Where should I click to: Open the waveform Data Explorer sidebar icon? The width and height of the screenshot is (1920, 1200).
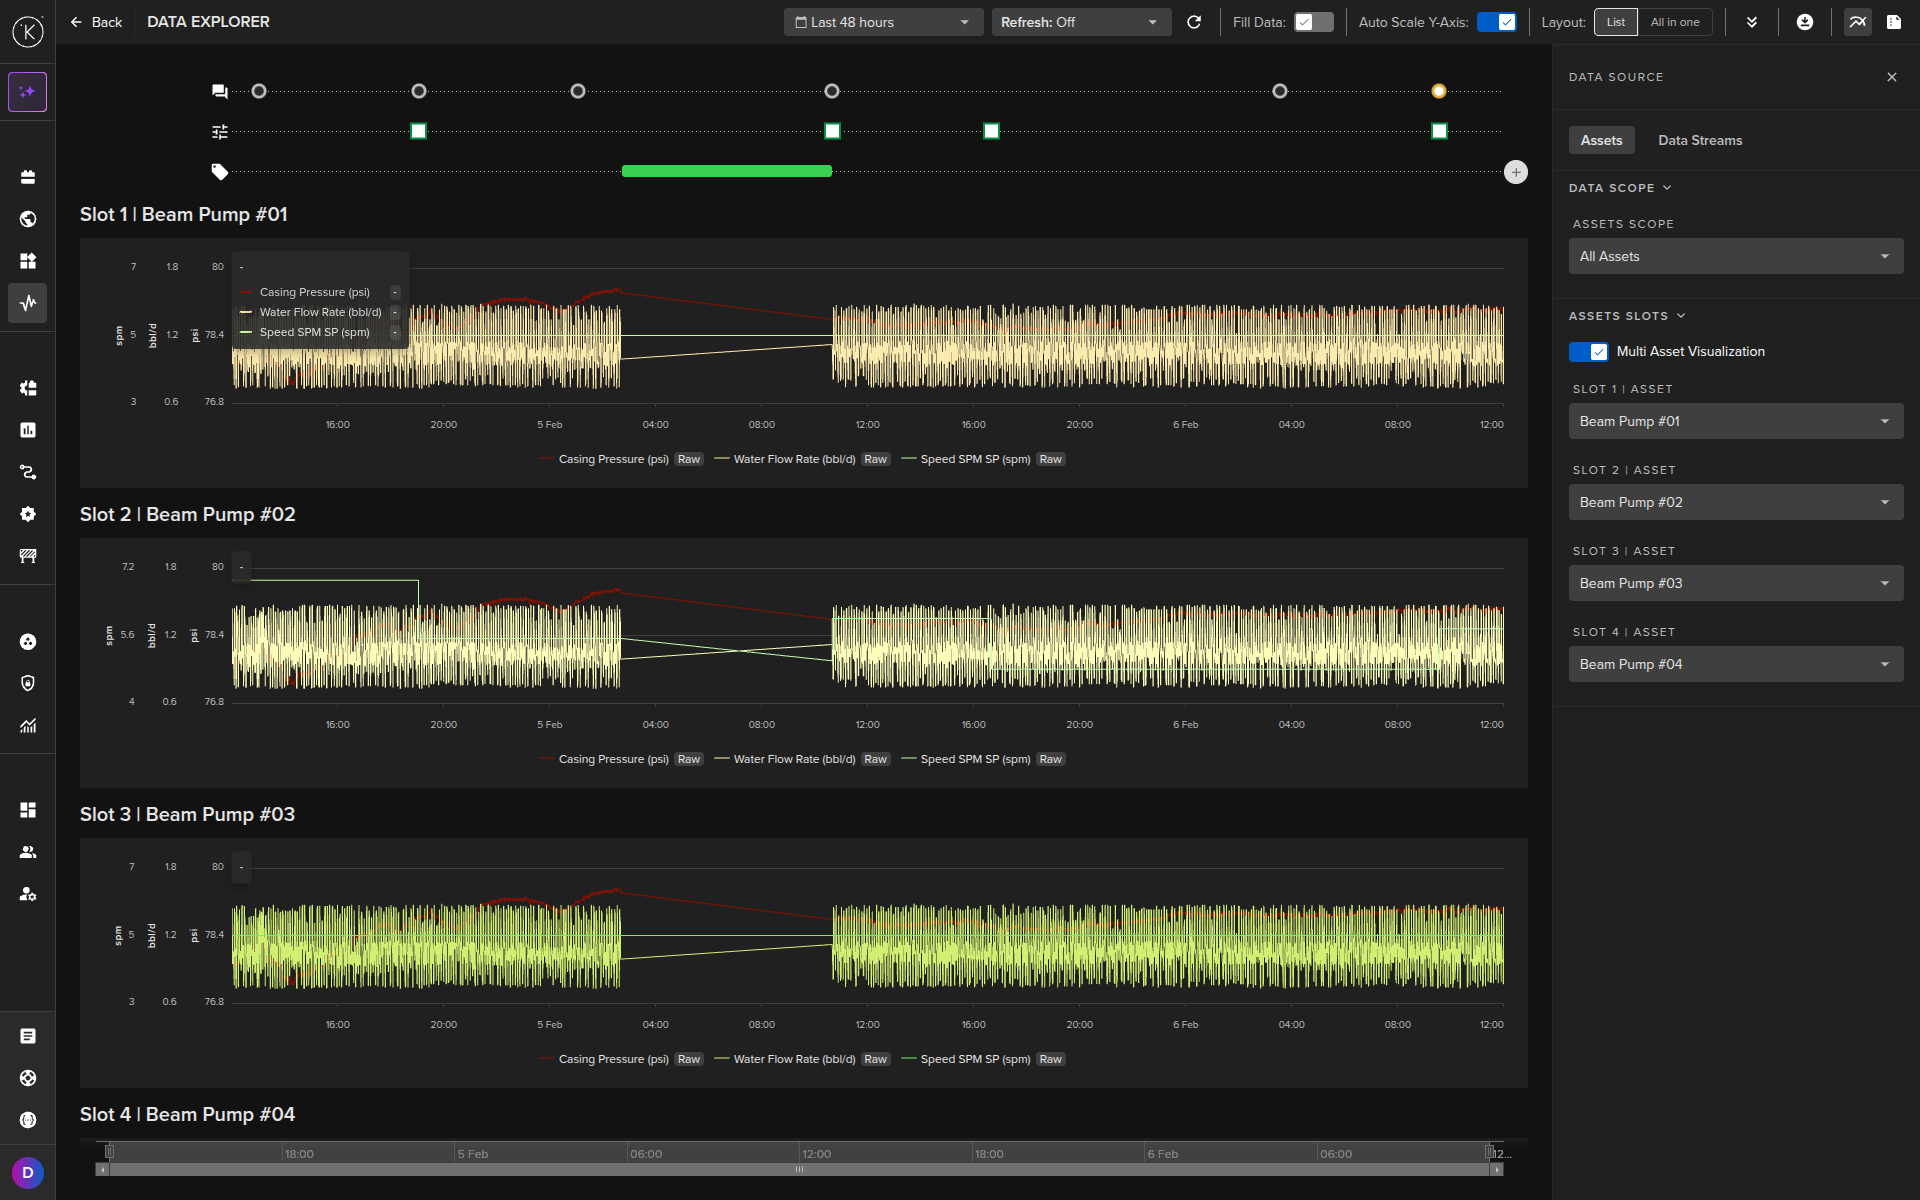[28, 302]
